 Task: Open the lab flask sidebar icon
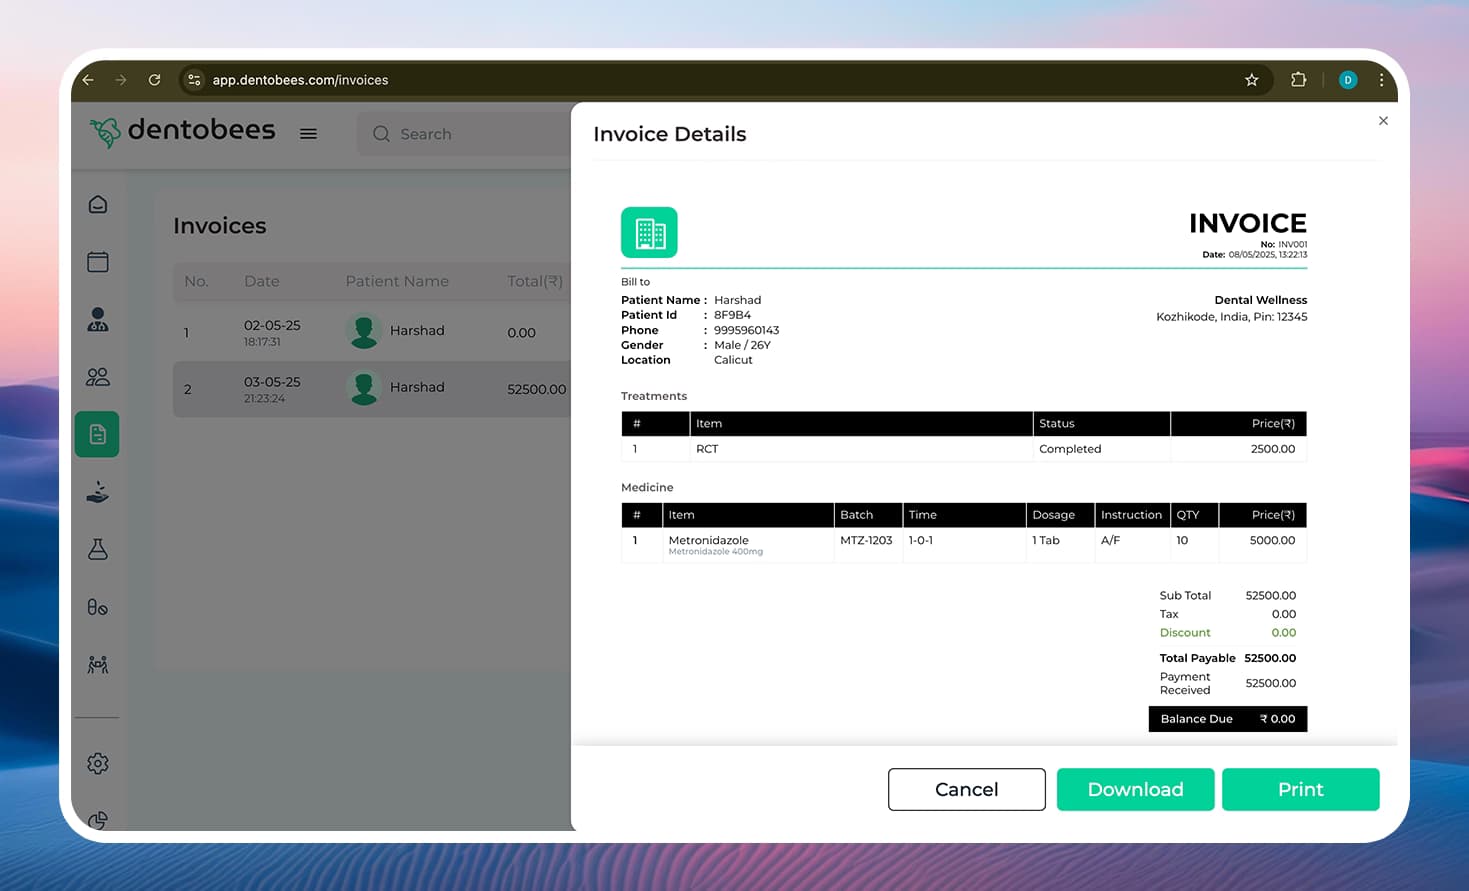coord(98,549)
